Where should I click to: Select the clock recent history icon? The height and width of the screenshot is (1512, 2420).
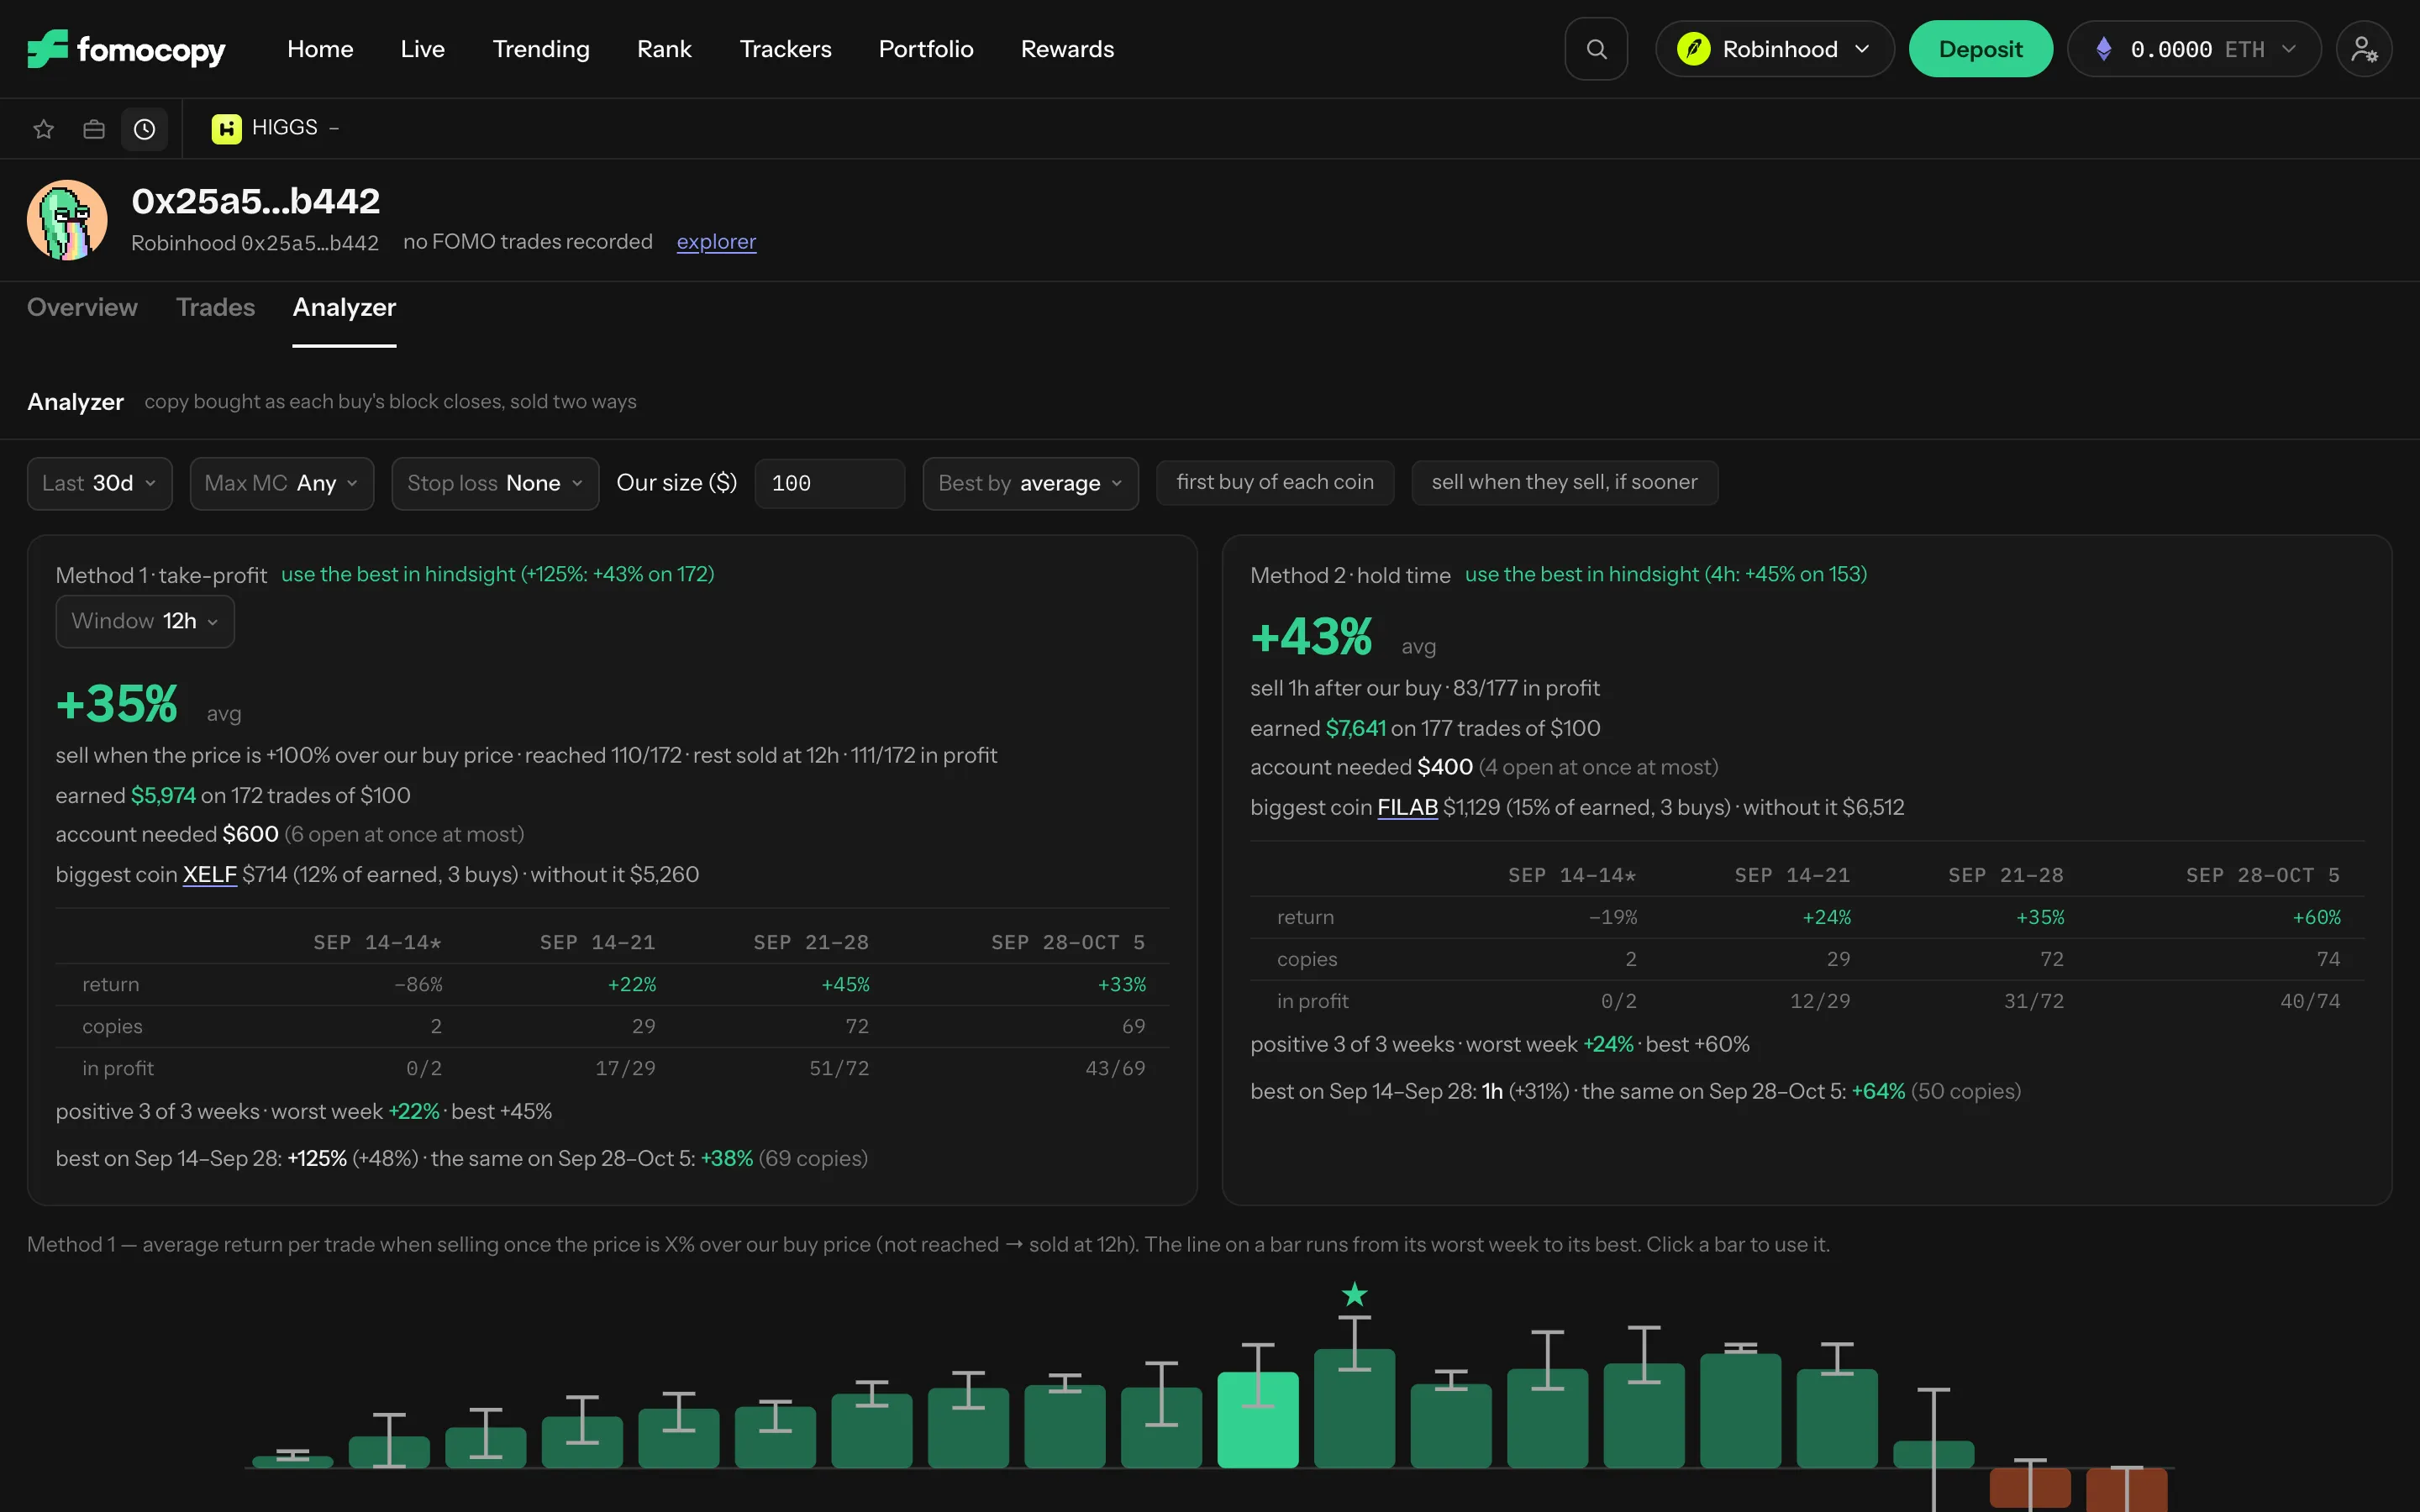point(145,129)
